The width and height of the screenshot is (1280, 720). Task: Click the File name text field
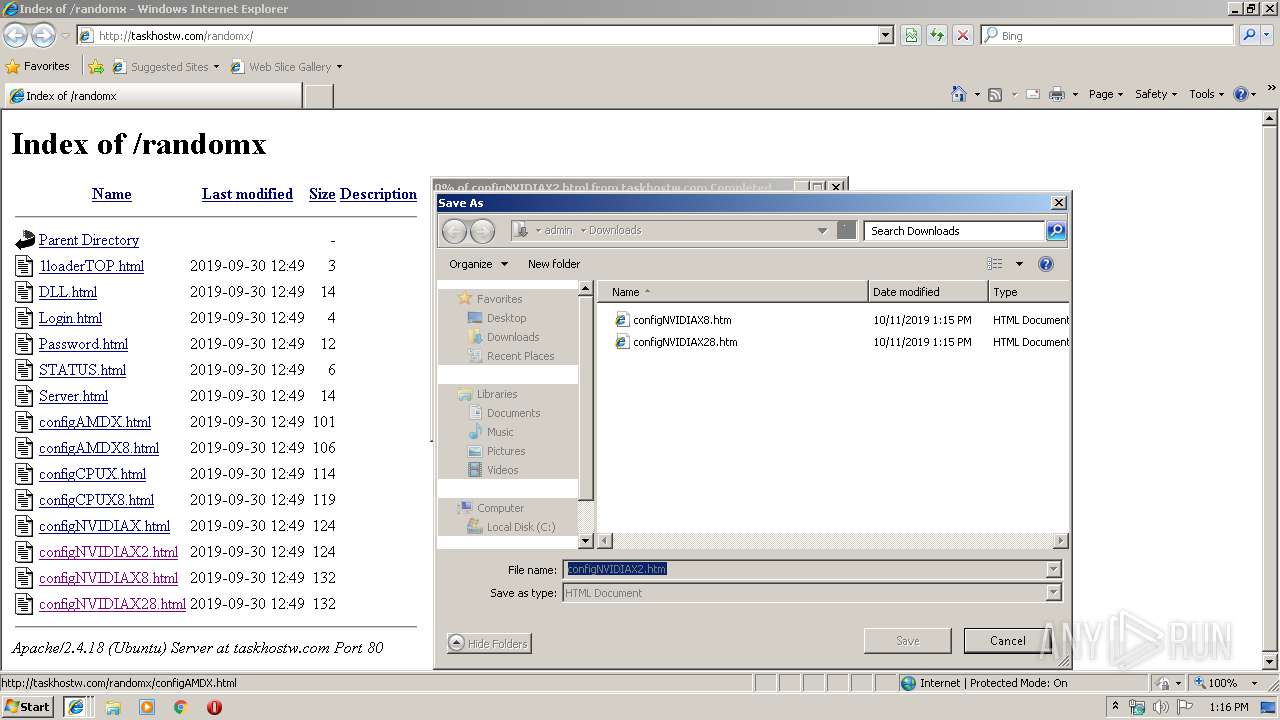(804, 569)
